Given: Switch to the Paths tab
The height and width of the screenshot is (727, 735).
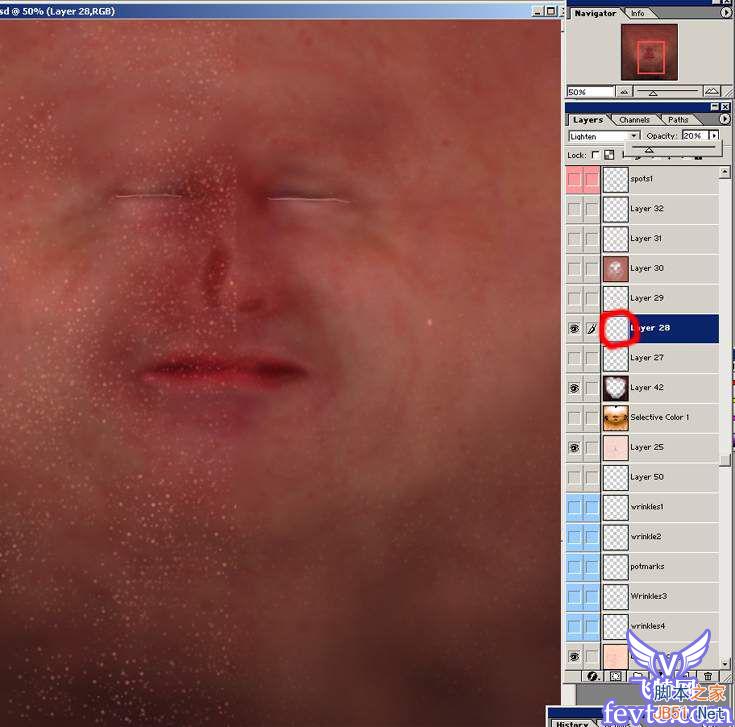Looking at the screenshot, I should click(x=678, y=120).
